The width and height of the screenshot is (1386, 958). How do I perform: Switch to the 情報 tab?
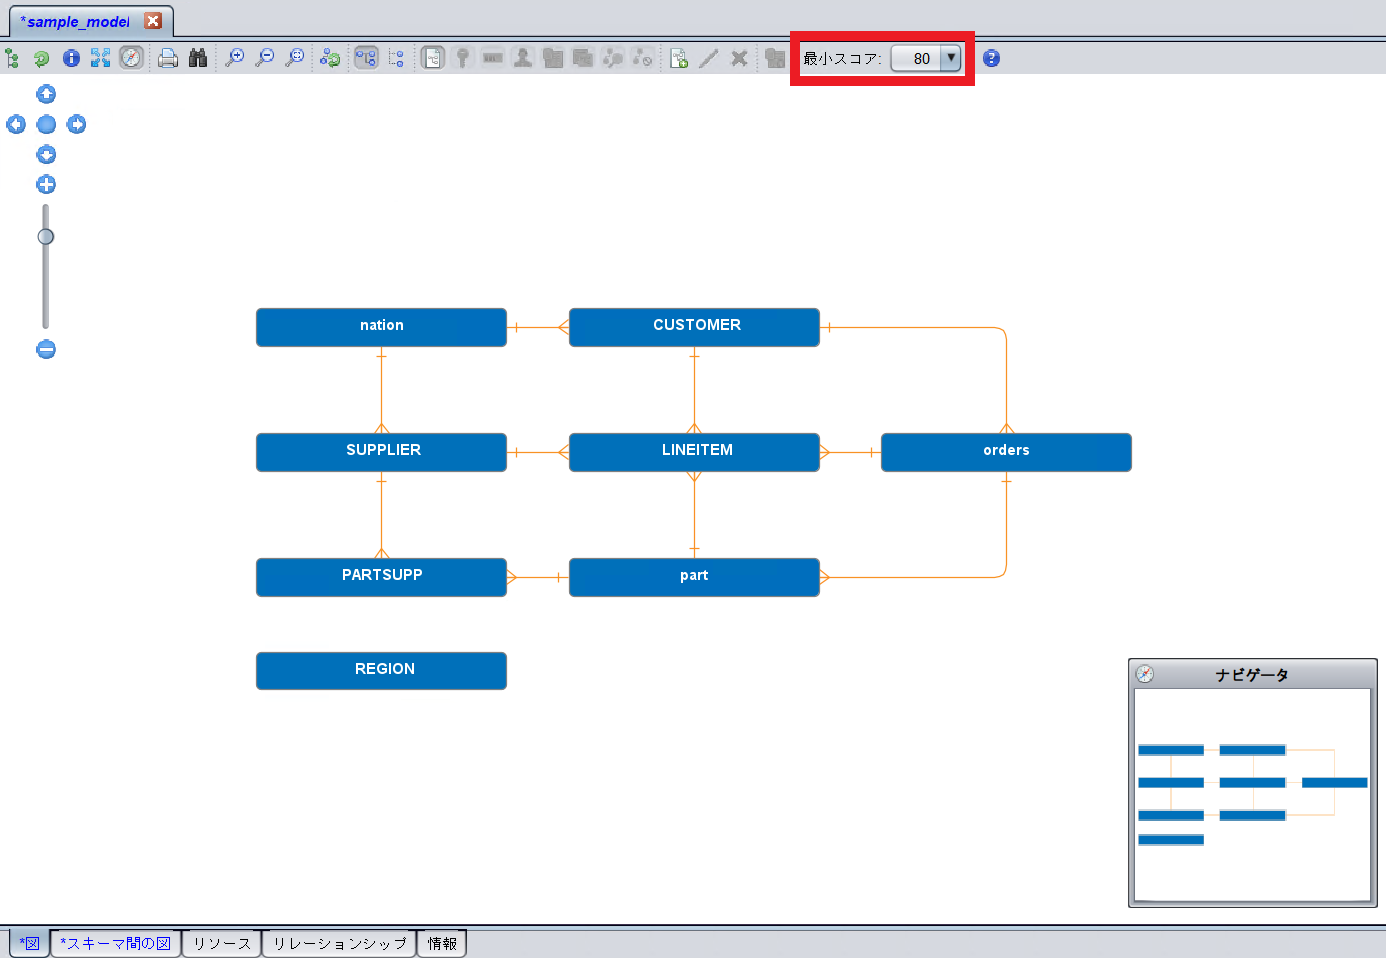pyautogui.click(x=442, y=943)
